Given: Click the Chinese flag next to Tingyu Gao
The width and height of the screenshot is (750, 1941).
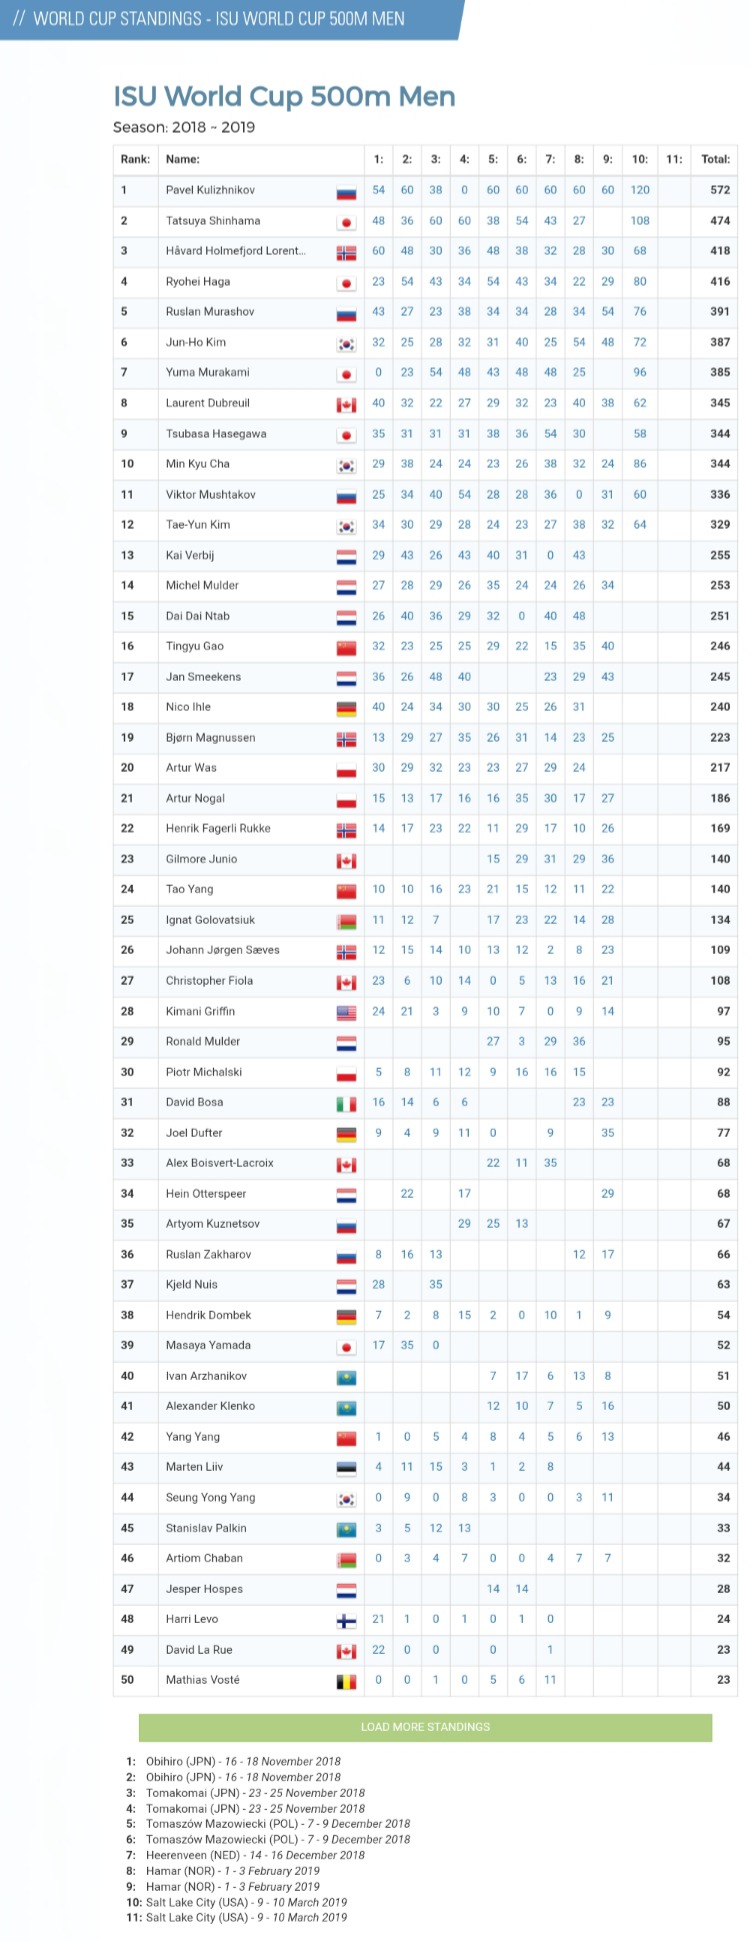Looking at the screenshot, I should 346,647.
